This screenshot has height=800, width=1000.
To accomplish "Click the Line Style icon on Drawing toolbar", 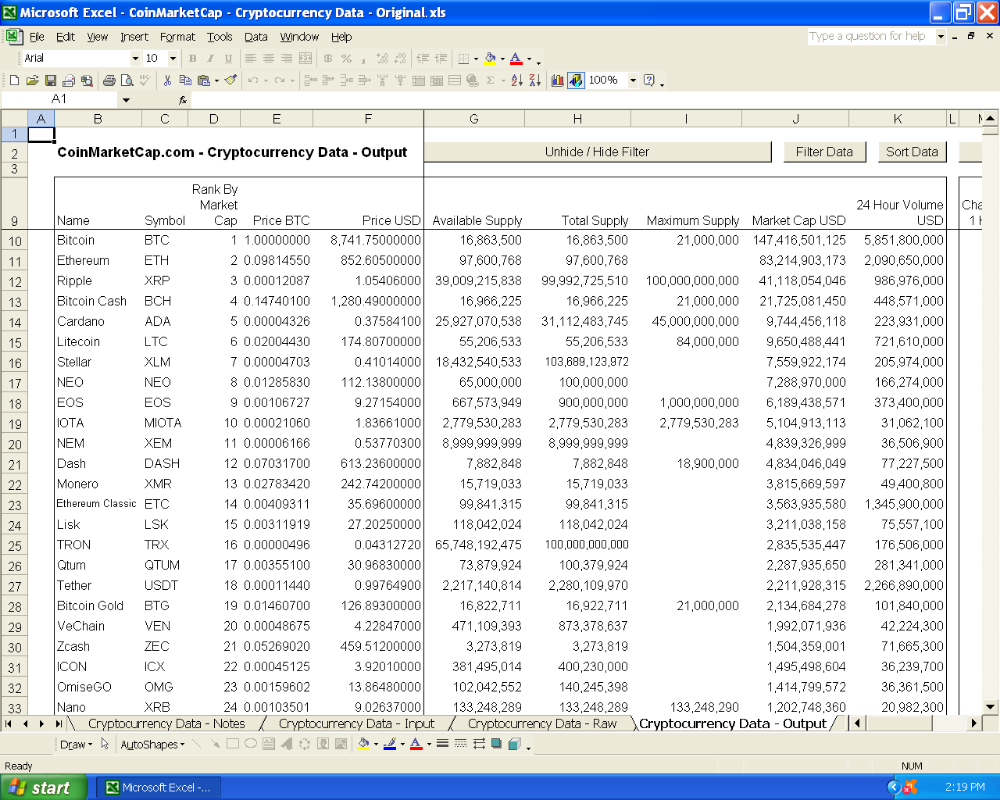I will [442, 744].
